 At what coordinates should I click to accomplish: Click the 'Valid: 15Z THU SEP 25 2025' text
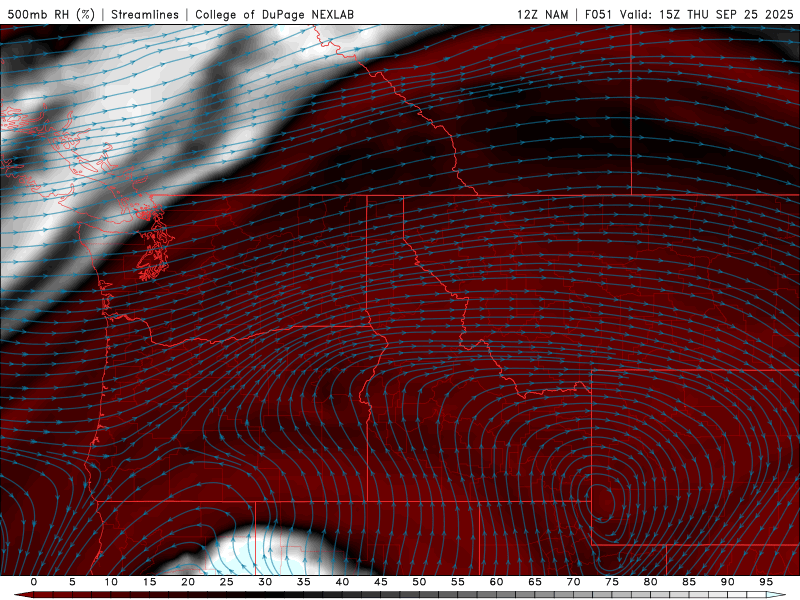pyautogui.click(x=707, y=14)
